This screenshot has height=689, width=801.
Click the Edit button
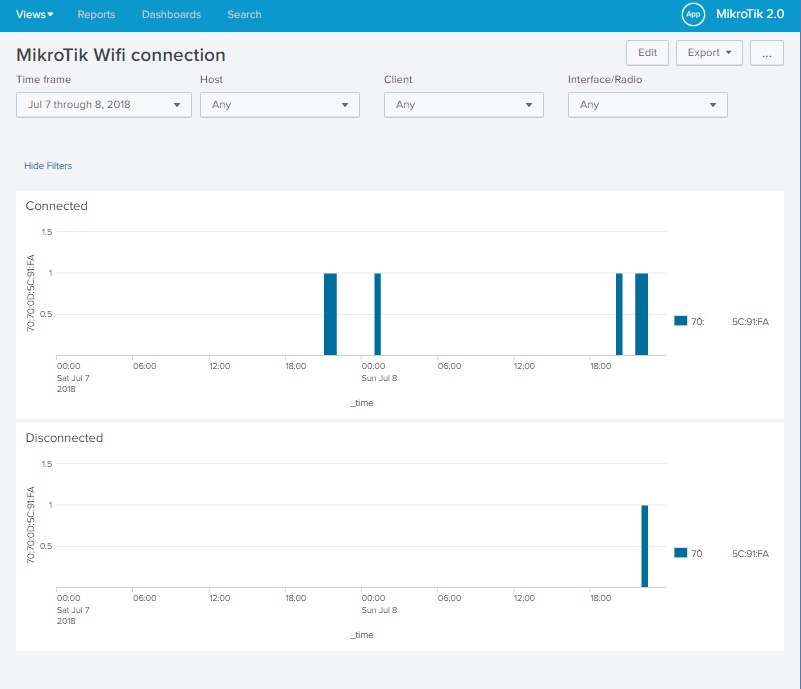click(647, 53)
